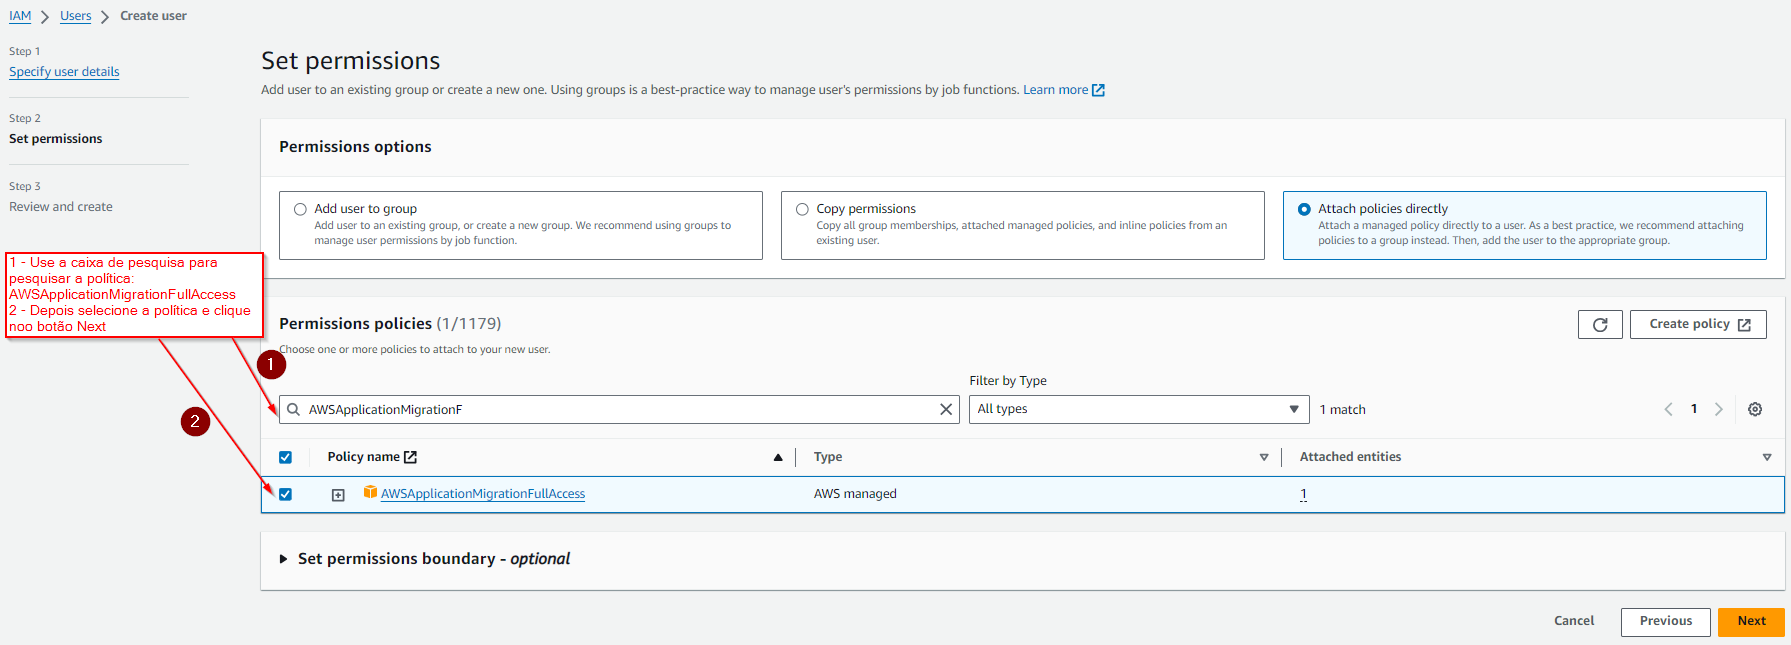Viewport: 1791px width, 645px height.
Task: Expand AWSApplicationMigrationFullAccess policy row details
Action: pyautogui.click(x=338, y=495)
